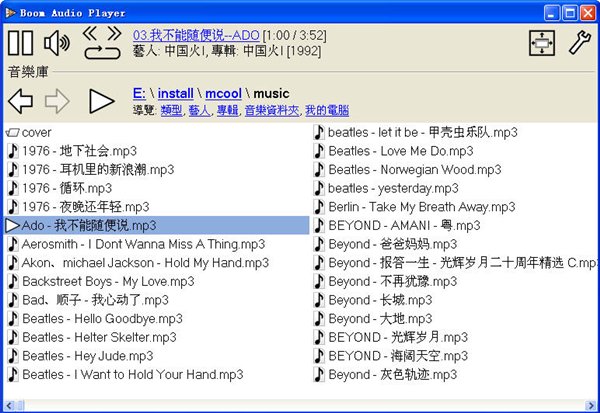
Task: Select 1976 - 循环.mp3
Action: 60,188
